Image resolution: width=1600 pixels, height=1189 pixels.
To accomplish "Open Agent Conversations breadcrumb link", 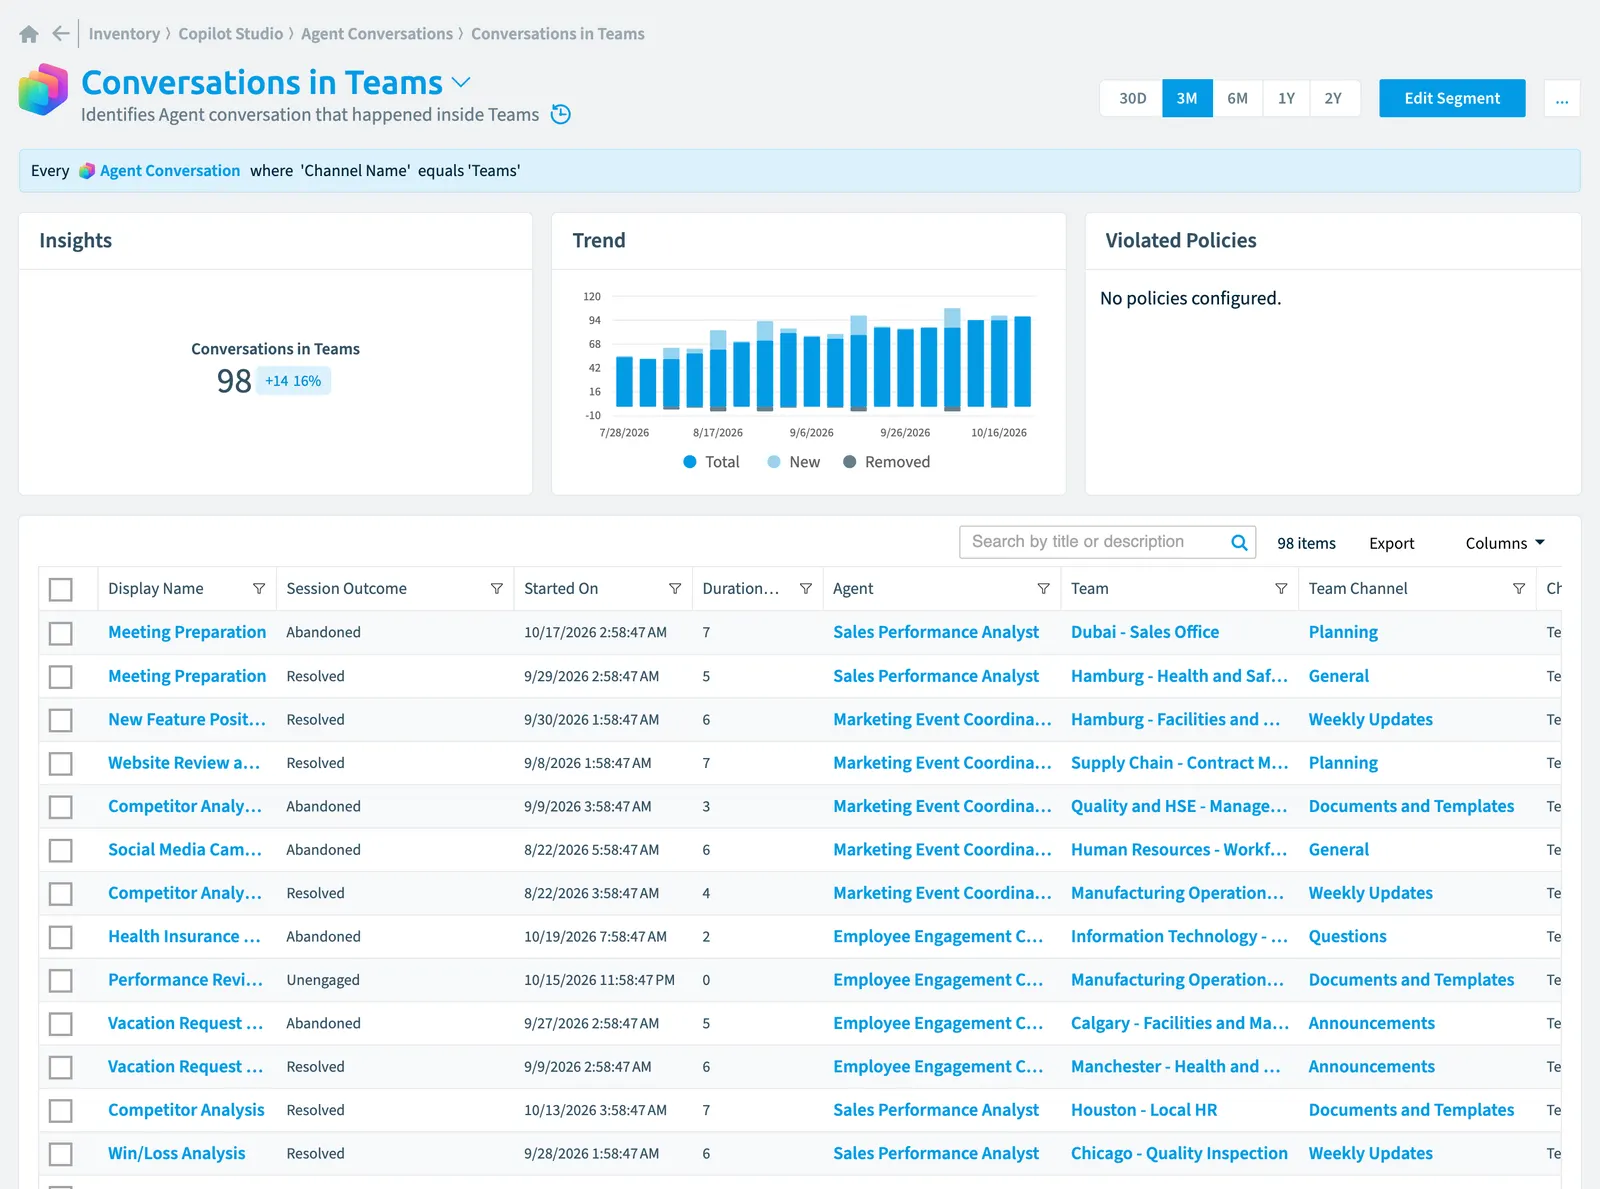I will click(x=377, y=34).
